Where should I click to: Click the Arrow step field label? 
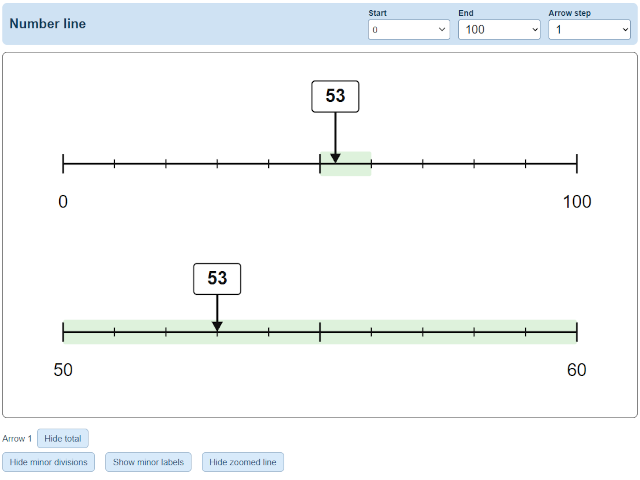tap(569, 13)
